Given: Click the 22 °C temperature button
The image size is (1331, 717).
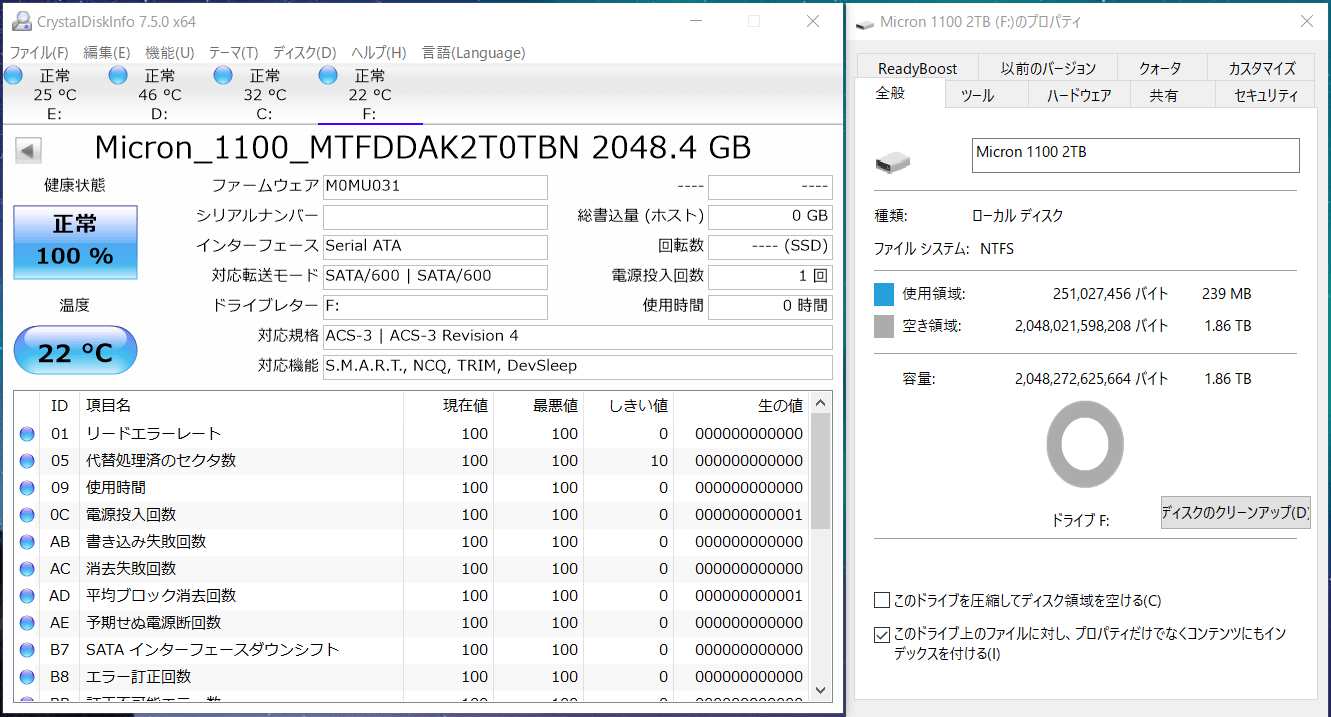Looking at the screenshot, I should 75,350.
